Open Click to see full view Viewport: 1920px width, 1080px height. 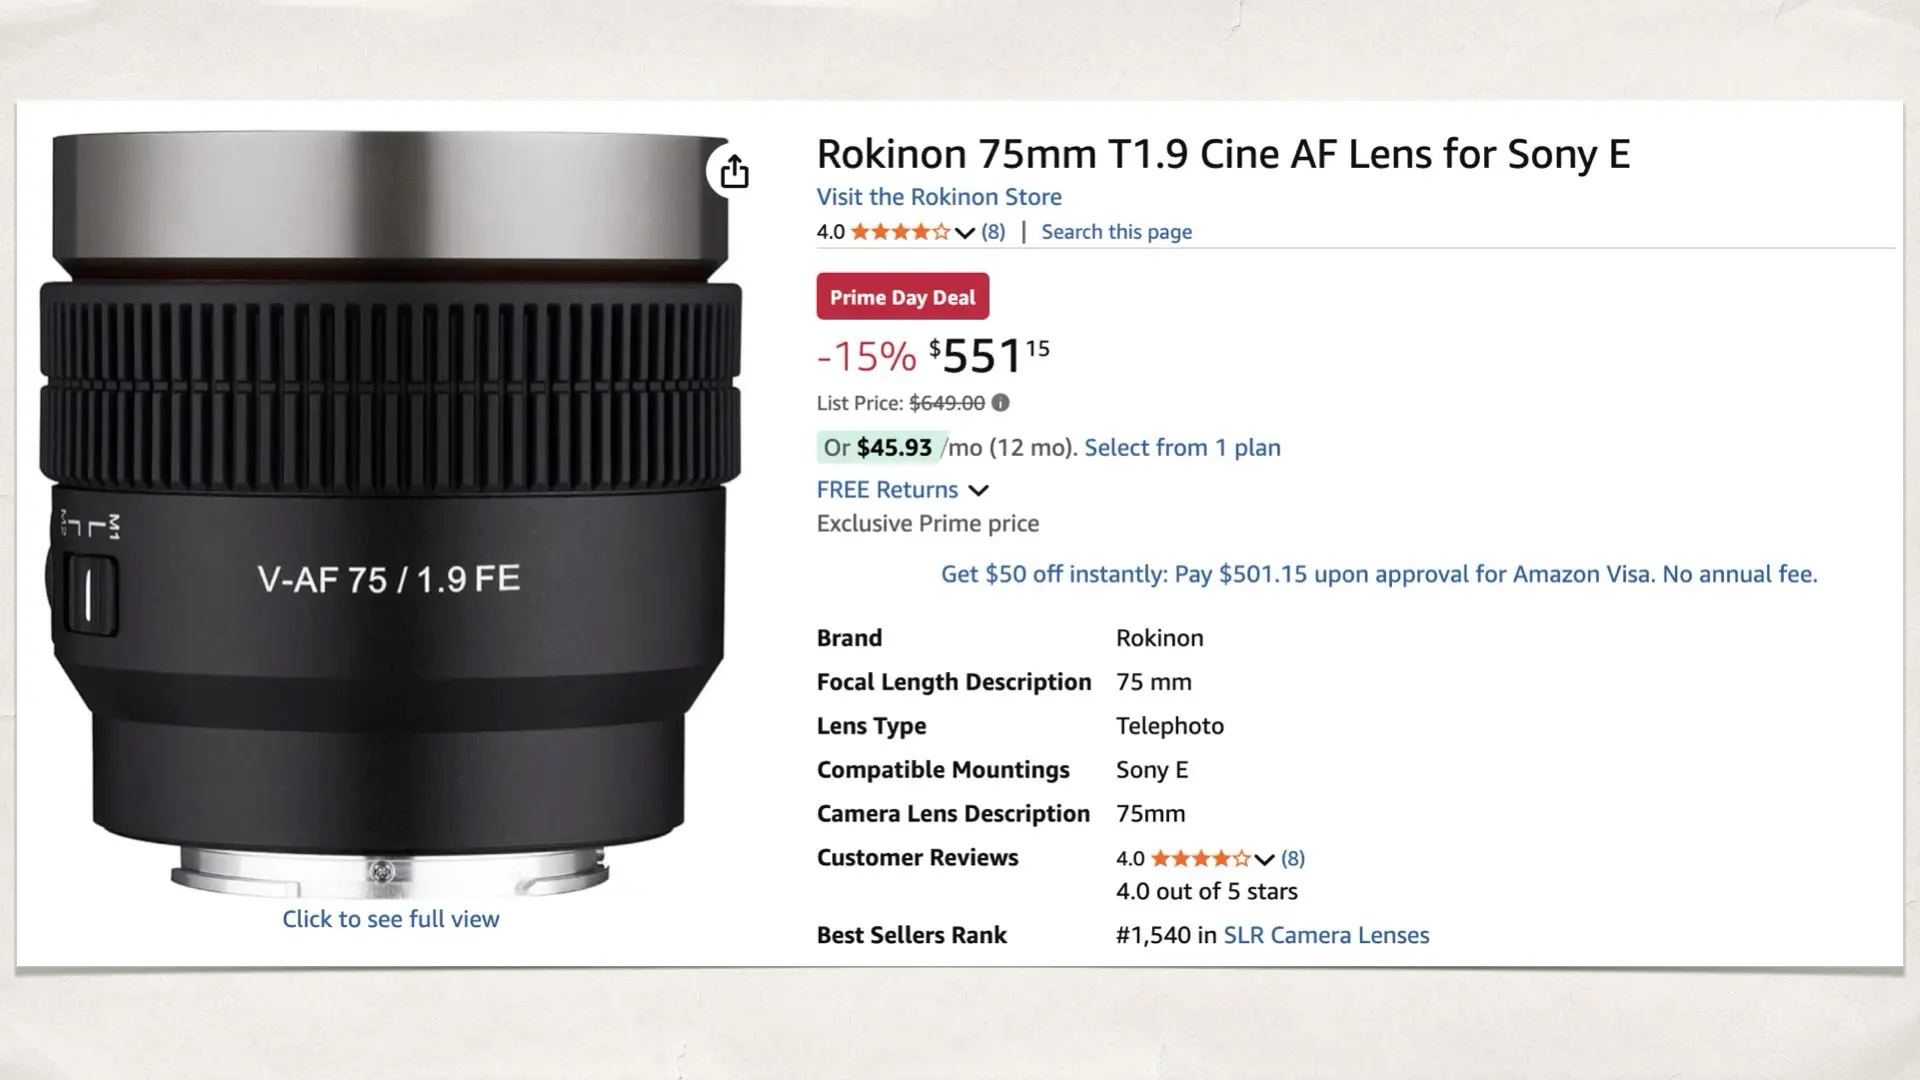click(x=391, y=918)
